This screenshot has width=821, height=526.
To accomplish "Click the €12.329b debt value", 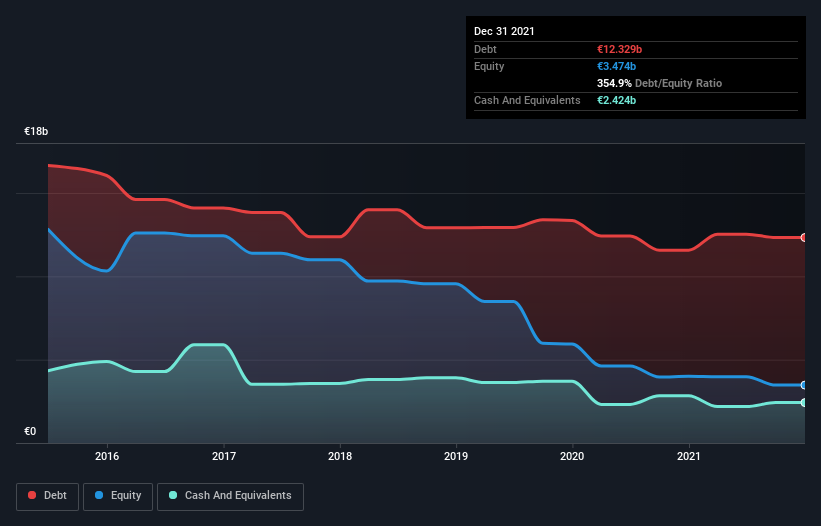I will point(619,49).
